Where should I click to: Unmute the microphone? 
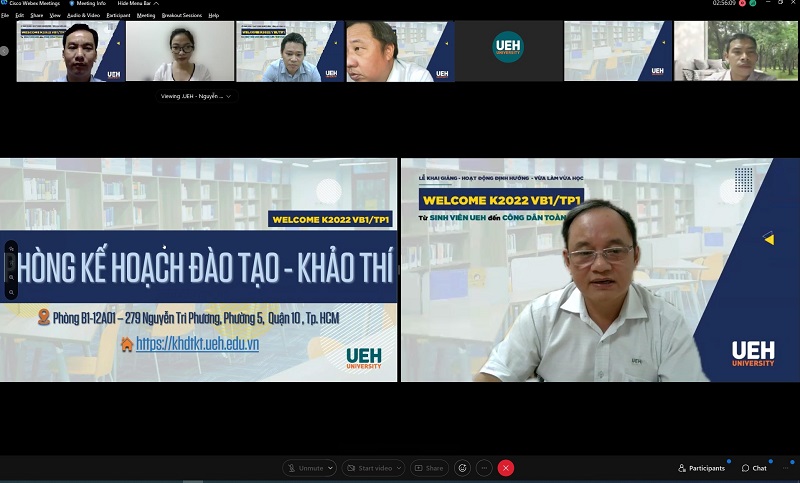pos(305,468)
